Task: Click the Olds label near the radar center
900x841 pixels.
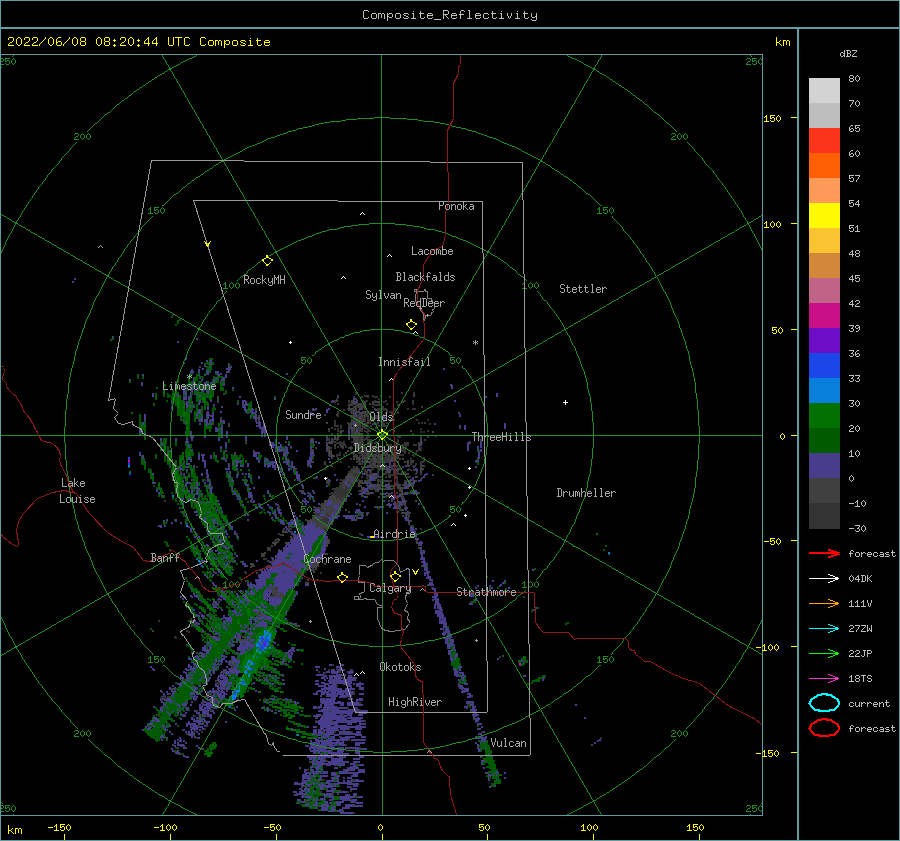Action: pyautogui.click(x=381, y=417)
